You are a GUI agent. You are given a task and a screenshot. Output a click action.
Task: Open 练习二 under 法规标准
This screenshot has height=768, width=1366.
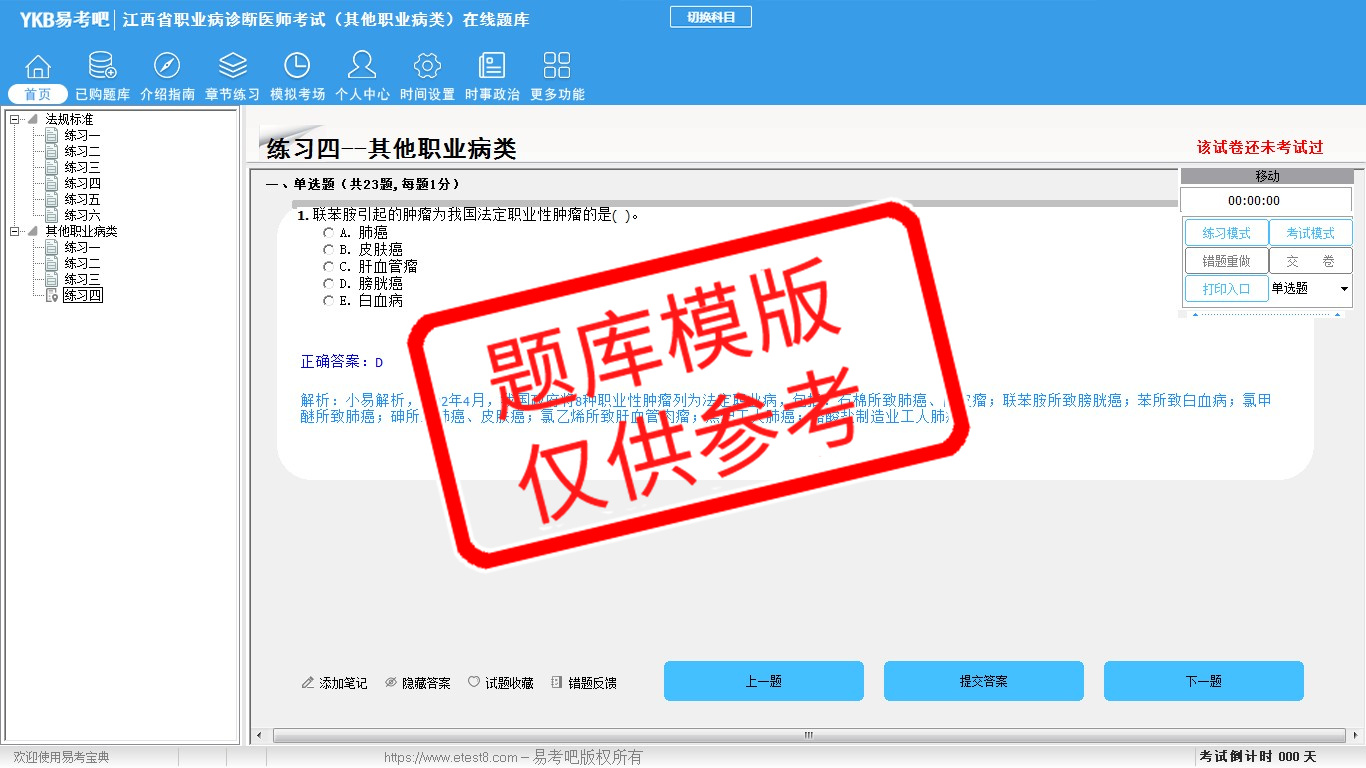(82, 152)
